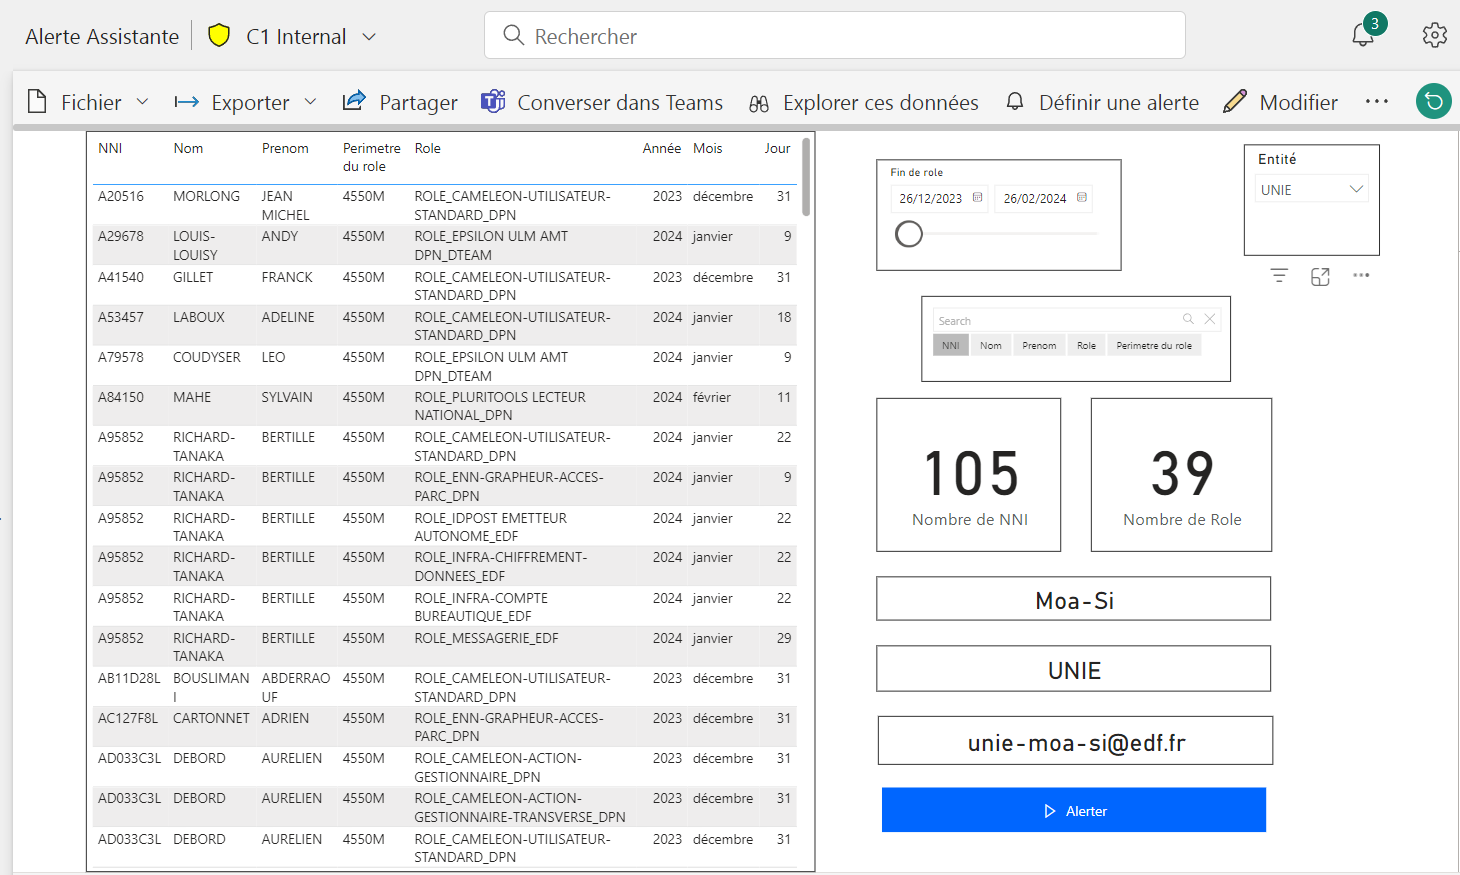The image size is (1460, 875).
Task: Click the Teams logo icon
Action: 493,101
